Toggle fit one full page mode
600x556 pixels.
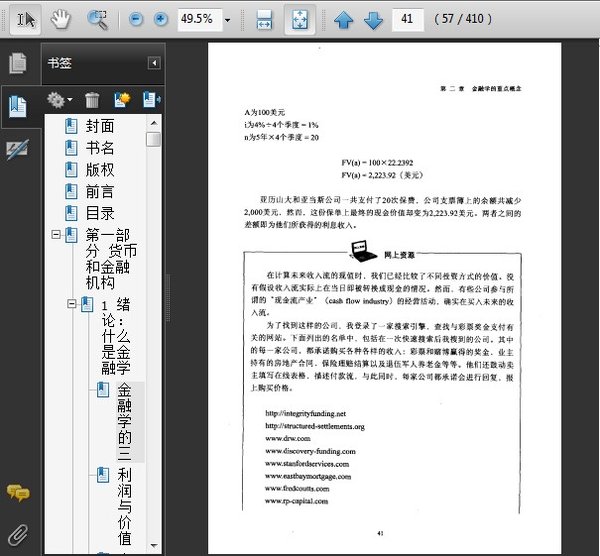tap(299, 19)
